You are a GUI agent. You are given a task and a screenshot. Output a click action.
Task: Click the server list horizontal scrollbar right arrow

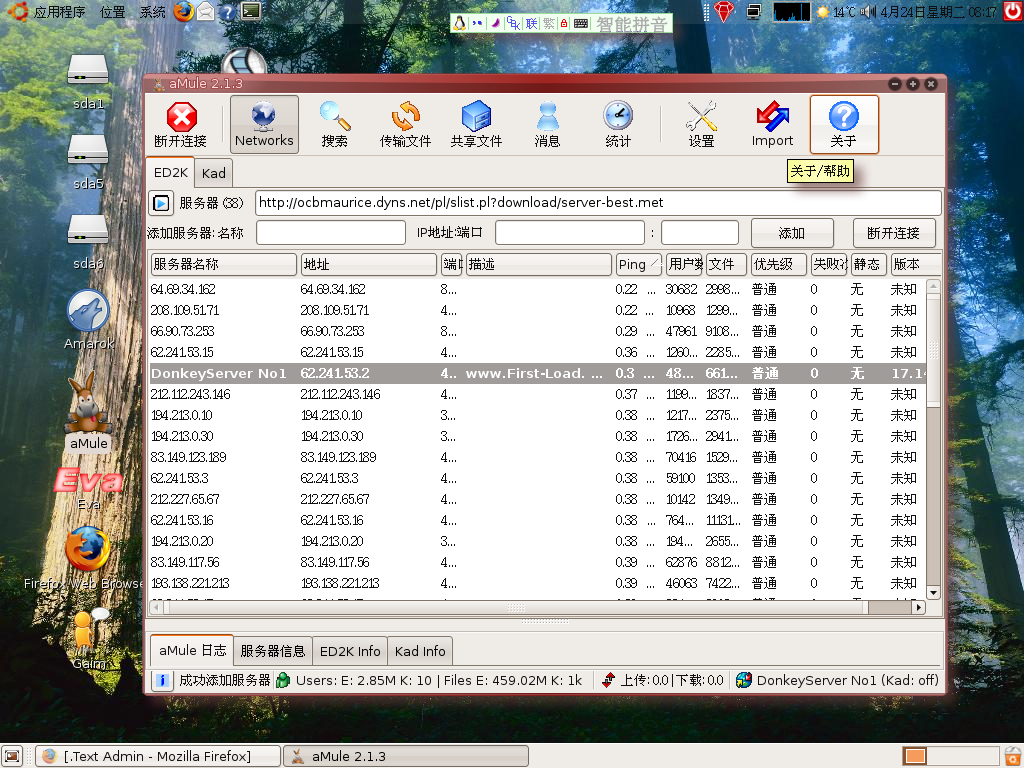click(x=919, y=607)
